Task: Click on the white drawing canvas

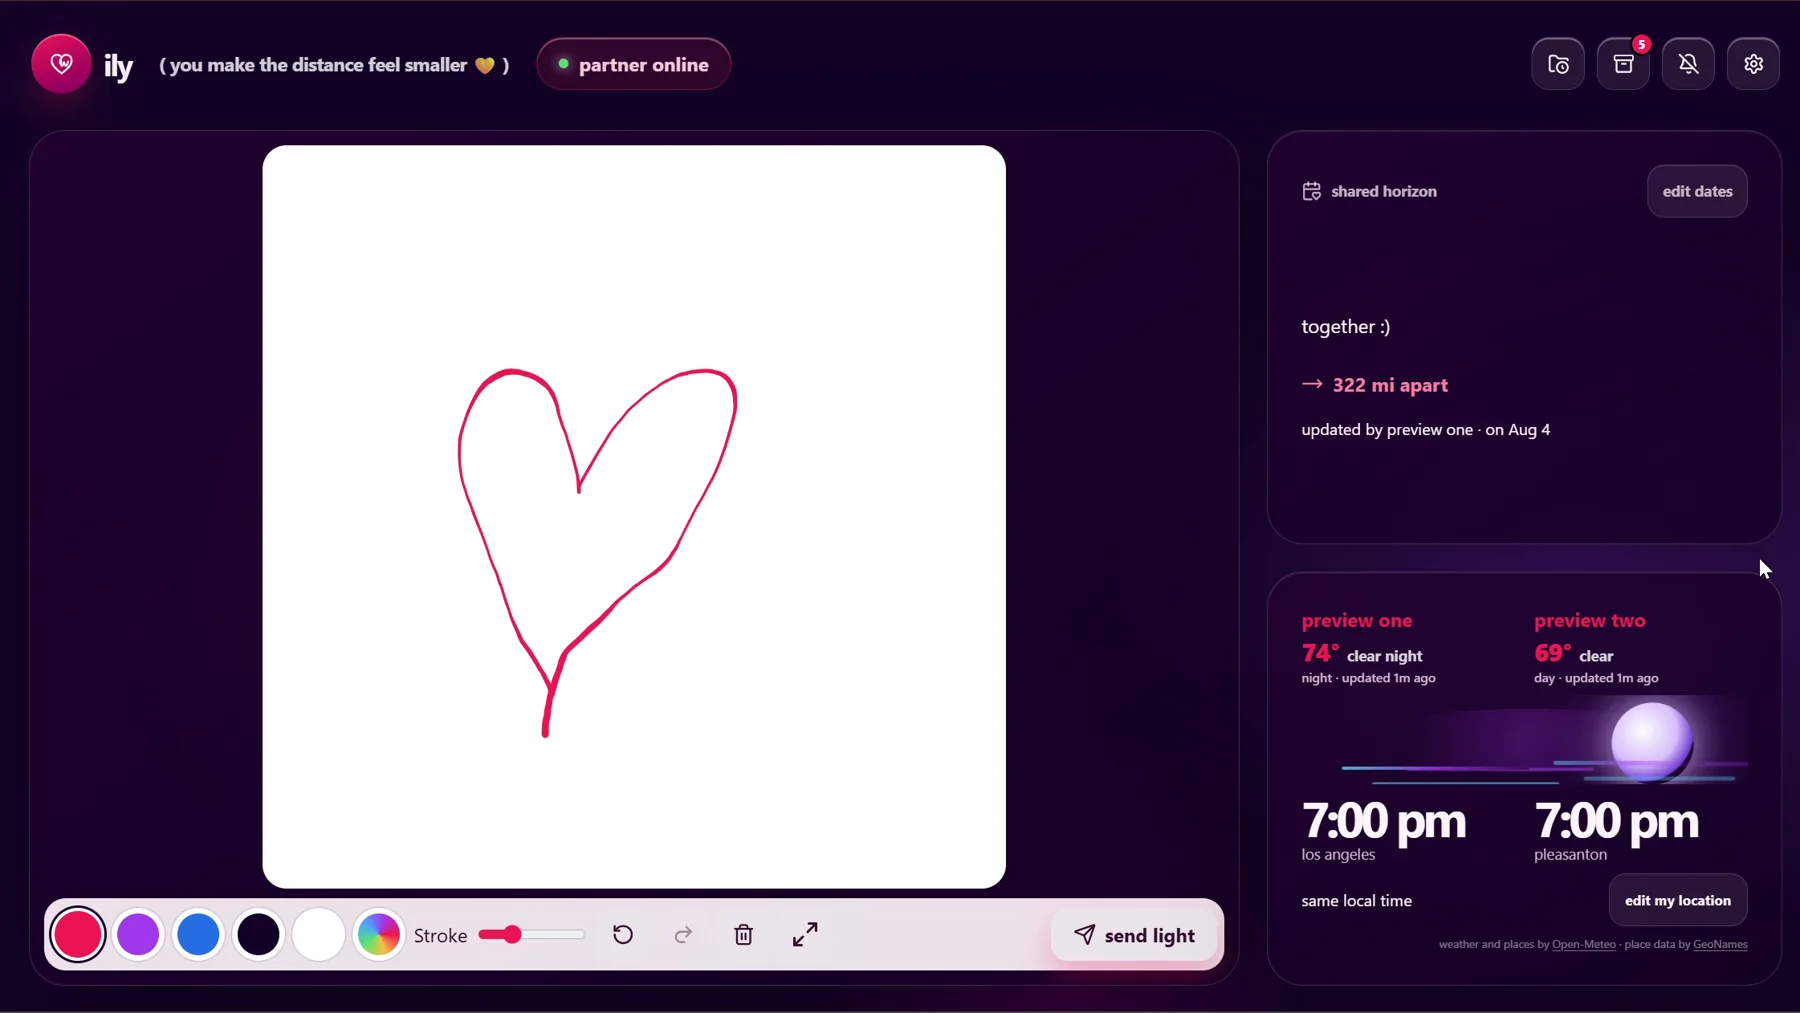Action: click(x=634, y=517)
